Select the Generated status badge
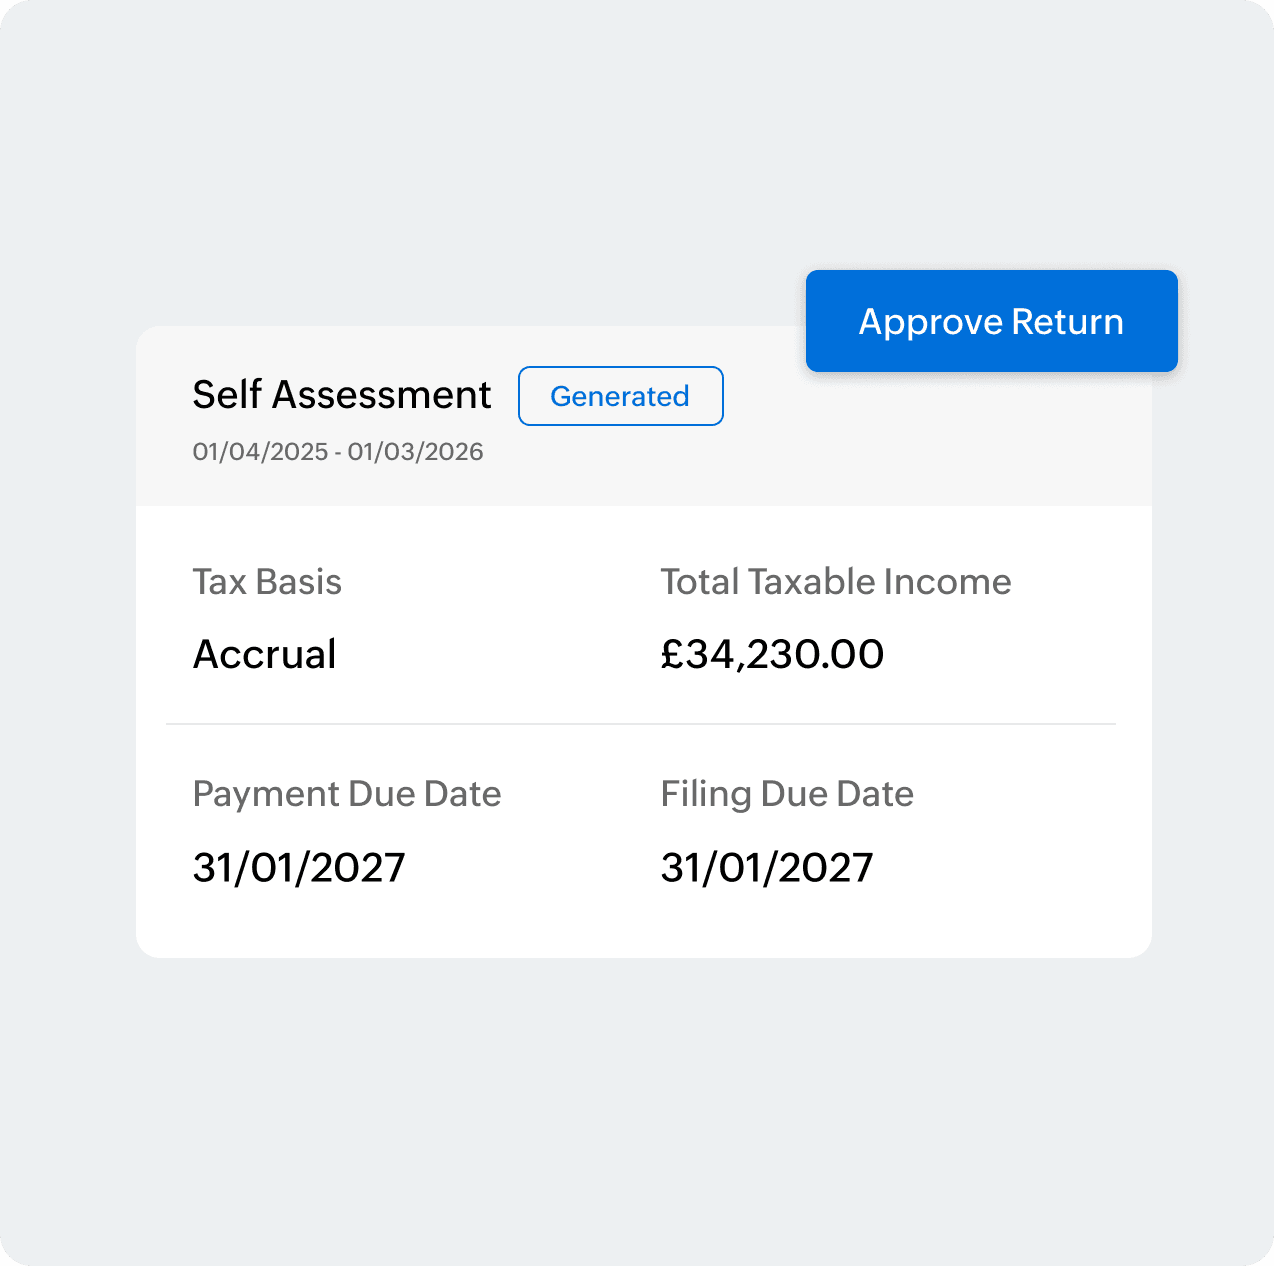Viewport: 1274px width, 1266px height. pyautogui.click(x=620, y=396)
